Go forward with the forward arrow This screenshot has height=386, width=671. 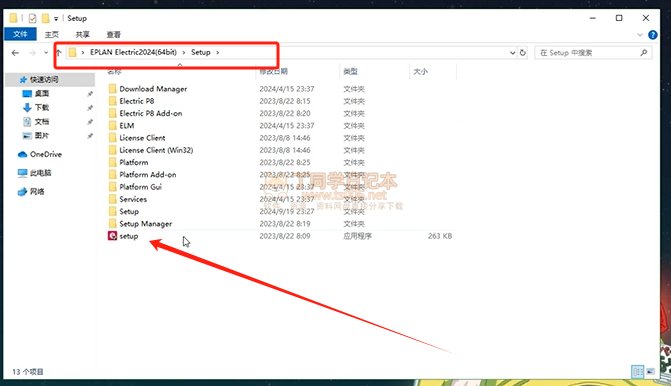coord(32,53)
